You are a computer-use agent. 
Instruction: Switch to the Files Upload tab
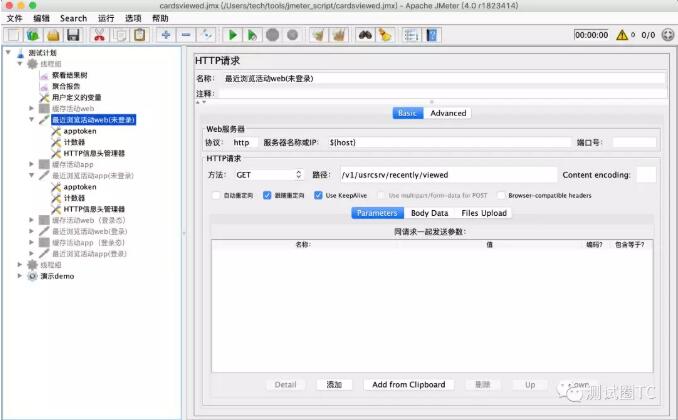point(484,213)
